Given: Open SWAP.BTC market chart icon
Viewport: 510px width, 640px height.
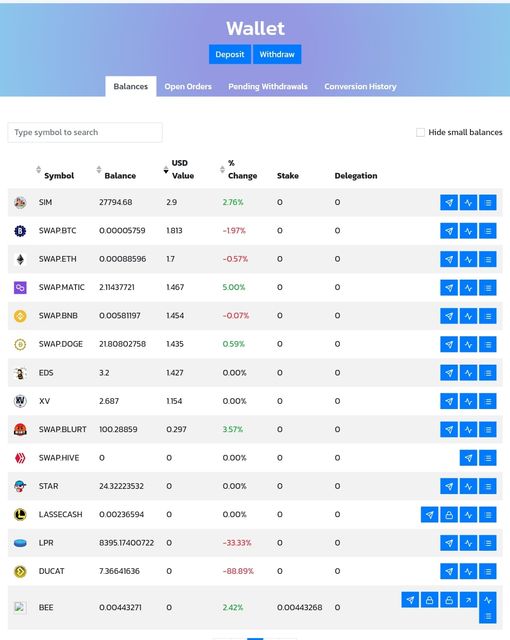Looking at the screenshot, I should pyautogui.click(x=468, y=231).
